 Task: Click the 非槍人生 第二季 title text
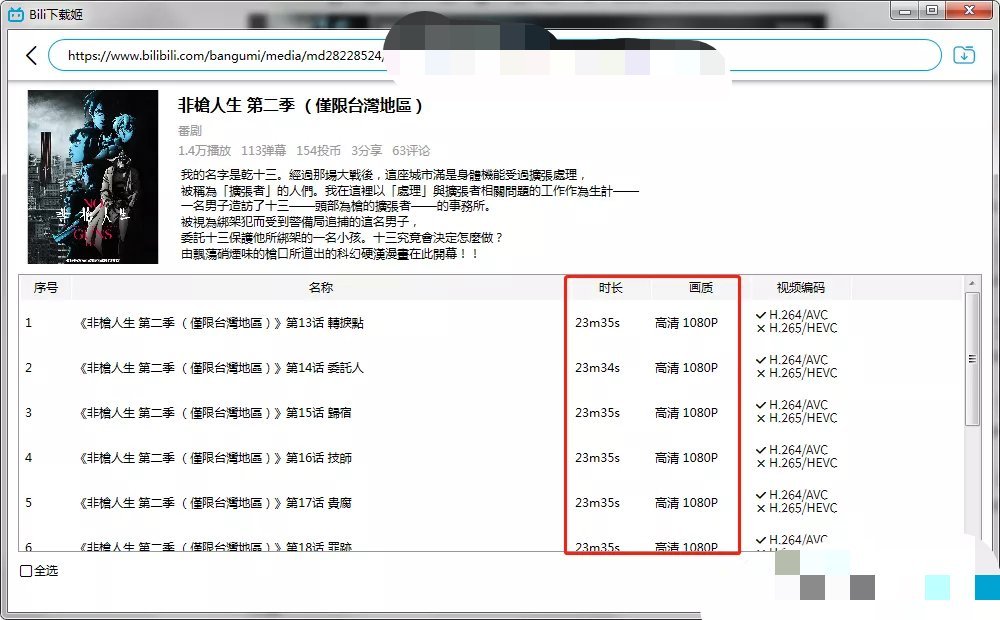click(x=300, y=105)
